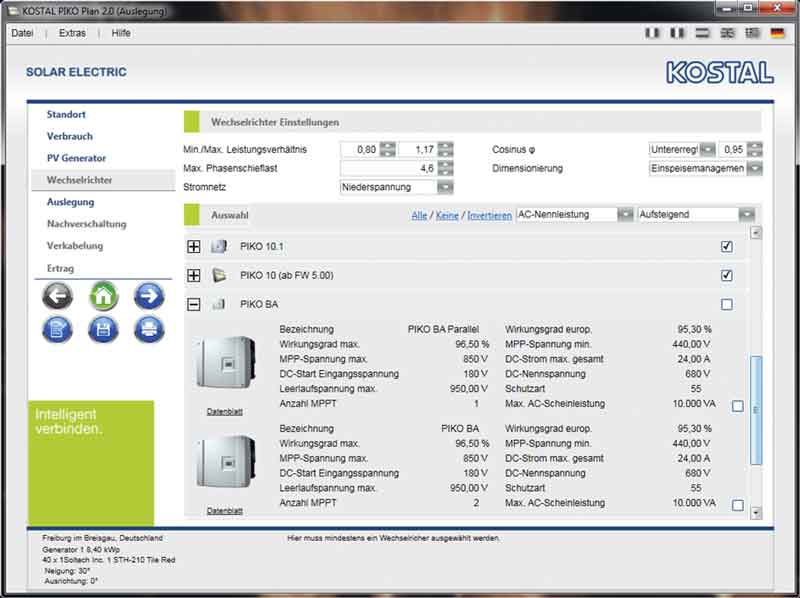Image resolution: width=800 pixels, height=598 pixels.
Task: Click the PIKO BA inverter group icon
Action: pyautogui.click(x=219, y=305)
